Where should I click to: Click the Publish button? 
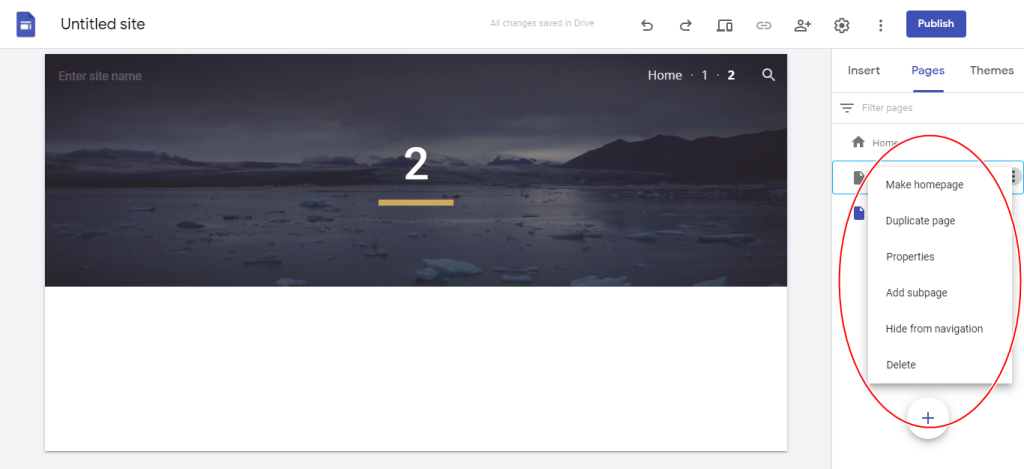coord(936,24)
